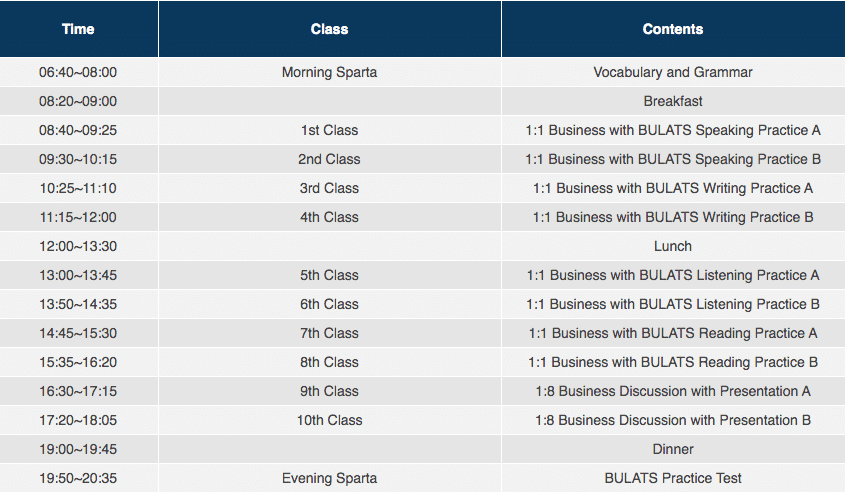Viewport: 849px width, 493px height.
Task: Select the Breakfast row contents
Action: (672, 101)
